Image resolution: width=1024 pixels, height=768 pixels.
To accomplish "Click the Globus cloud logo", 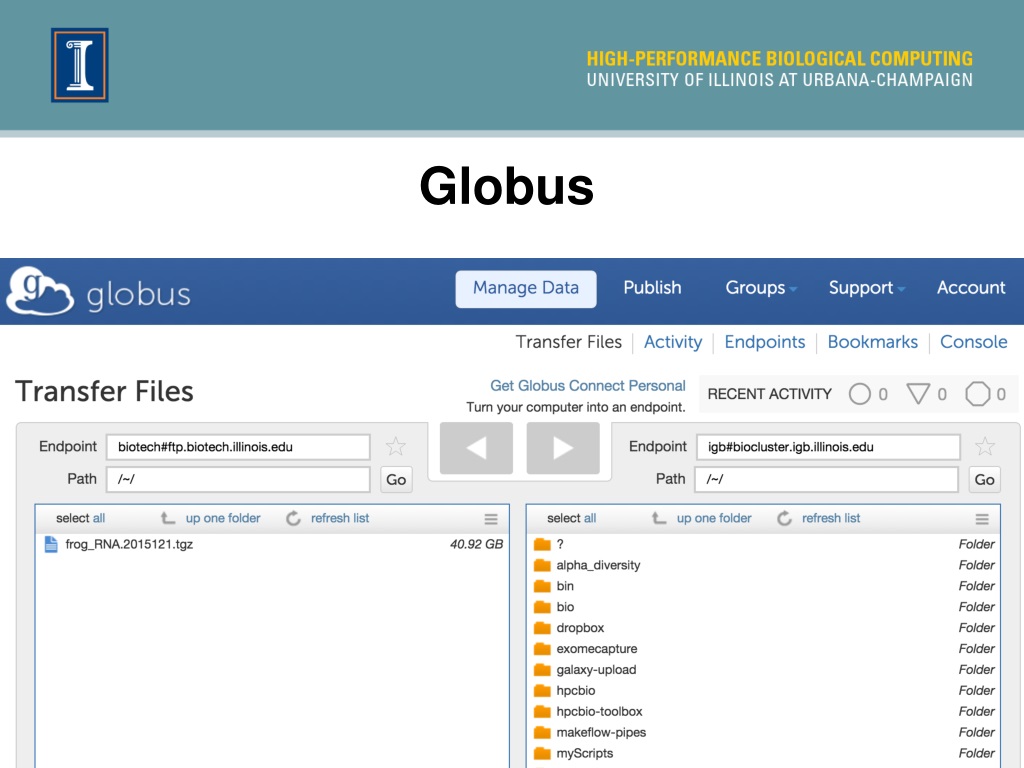I will click(39, 291).
